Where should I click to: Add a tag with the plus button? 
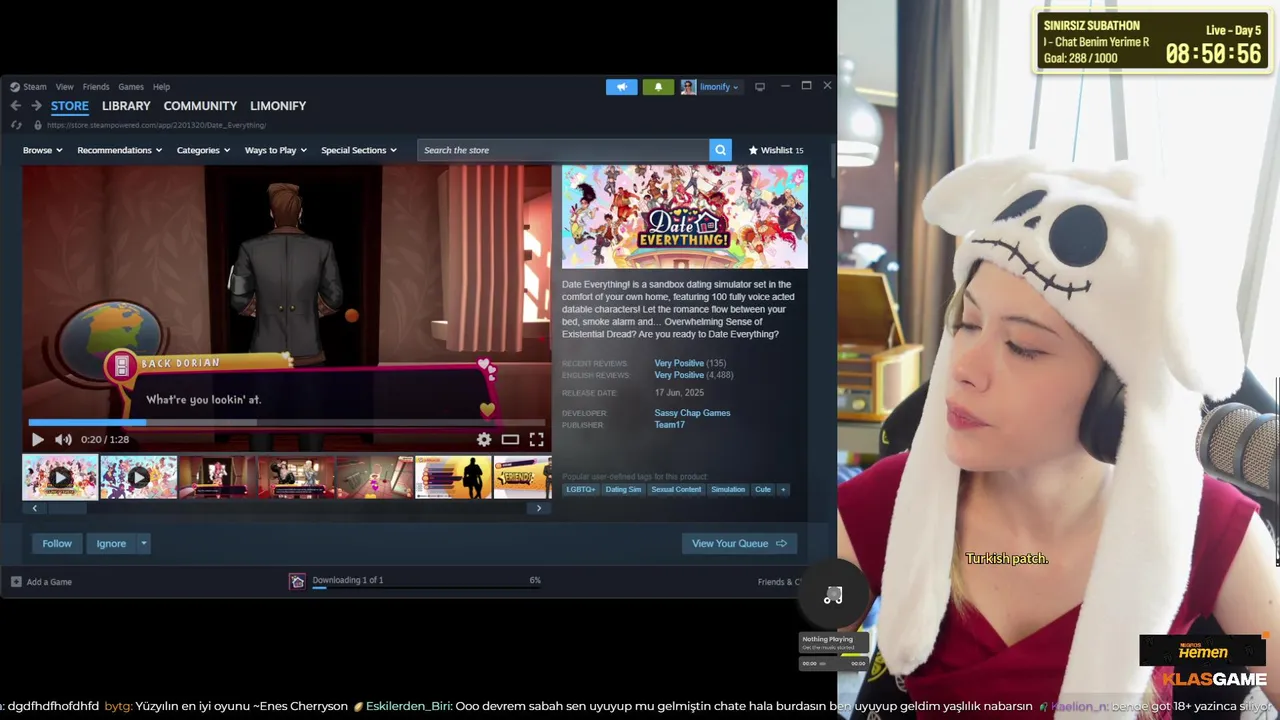tap(783, 489)
